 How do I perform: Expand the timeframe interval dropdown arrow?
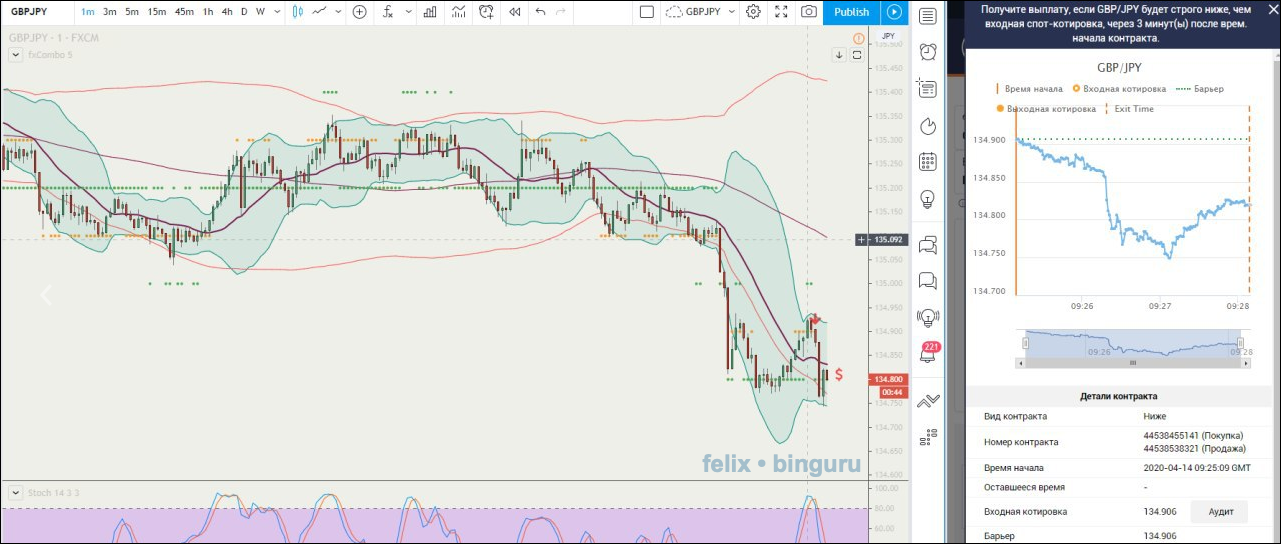click(x=276, y=12)
